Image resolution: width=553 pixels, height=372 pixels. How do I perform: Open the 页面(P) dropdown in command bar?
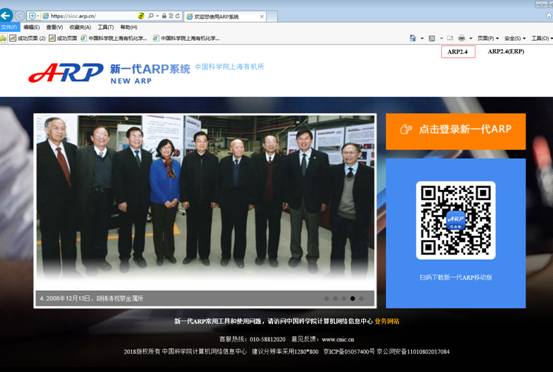[x=488, y=38]
